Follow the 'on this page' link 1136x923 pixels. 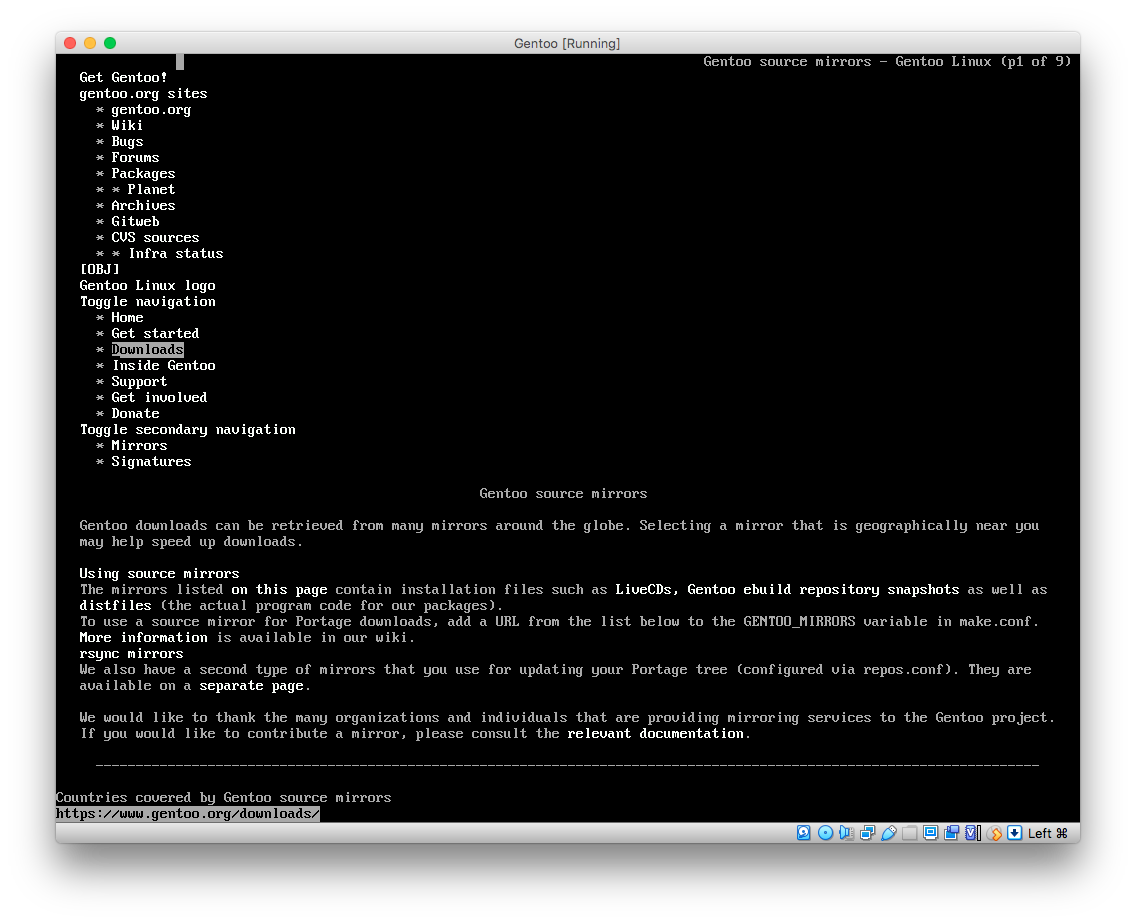pos(279,589)
